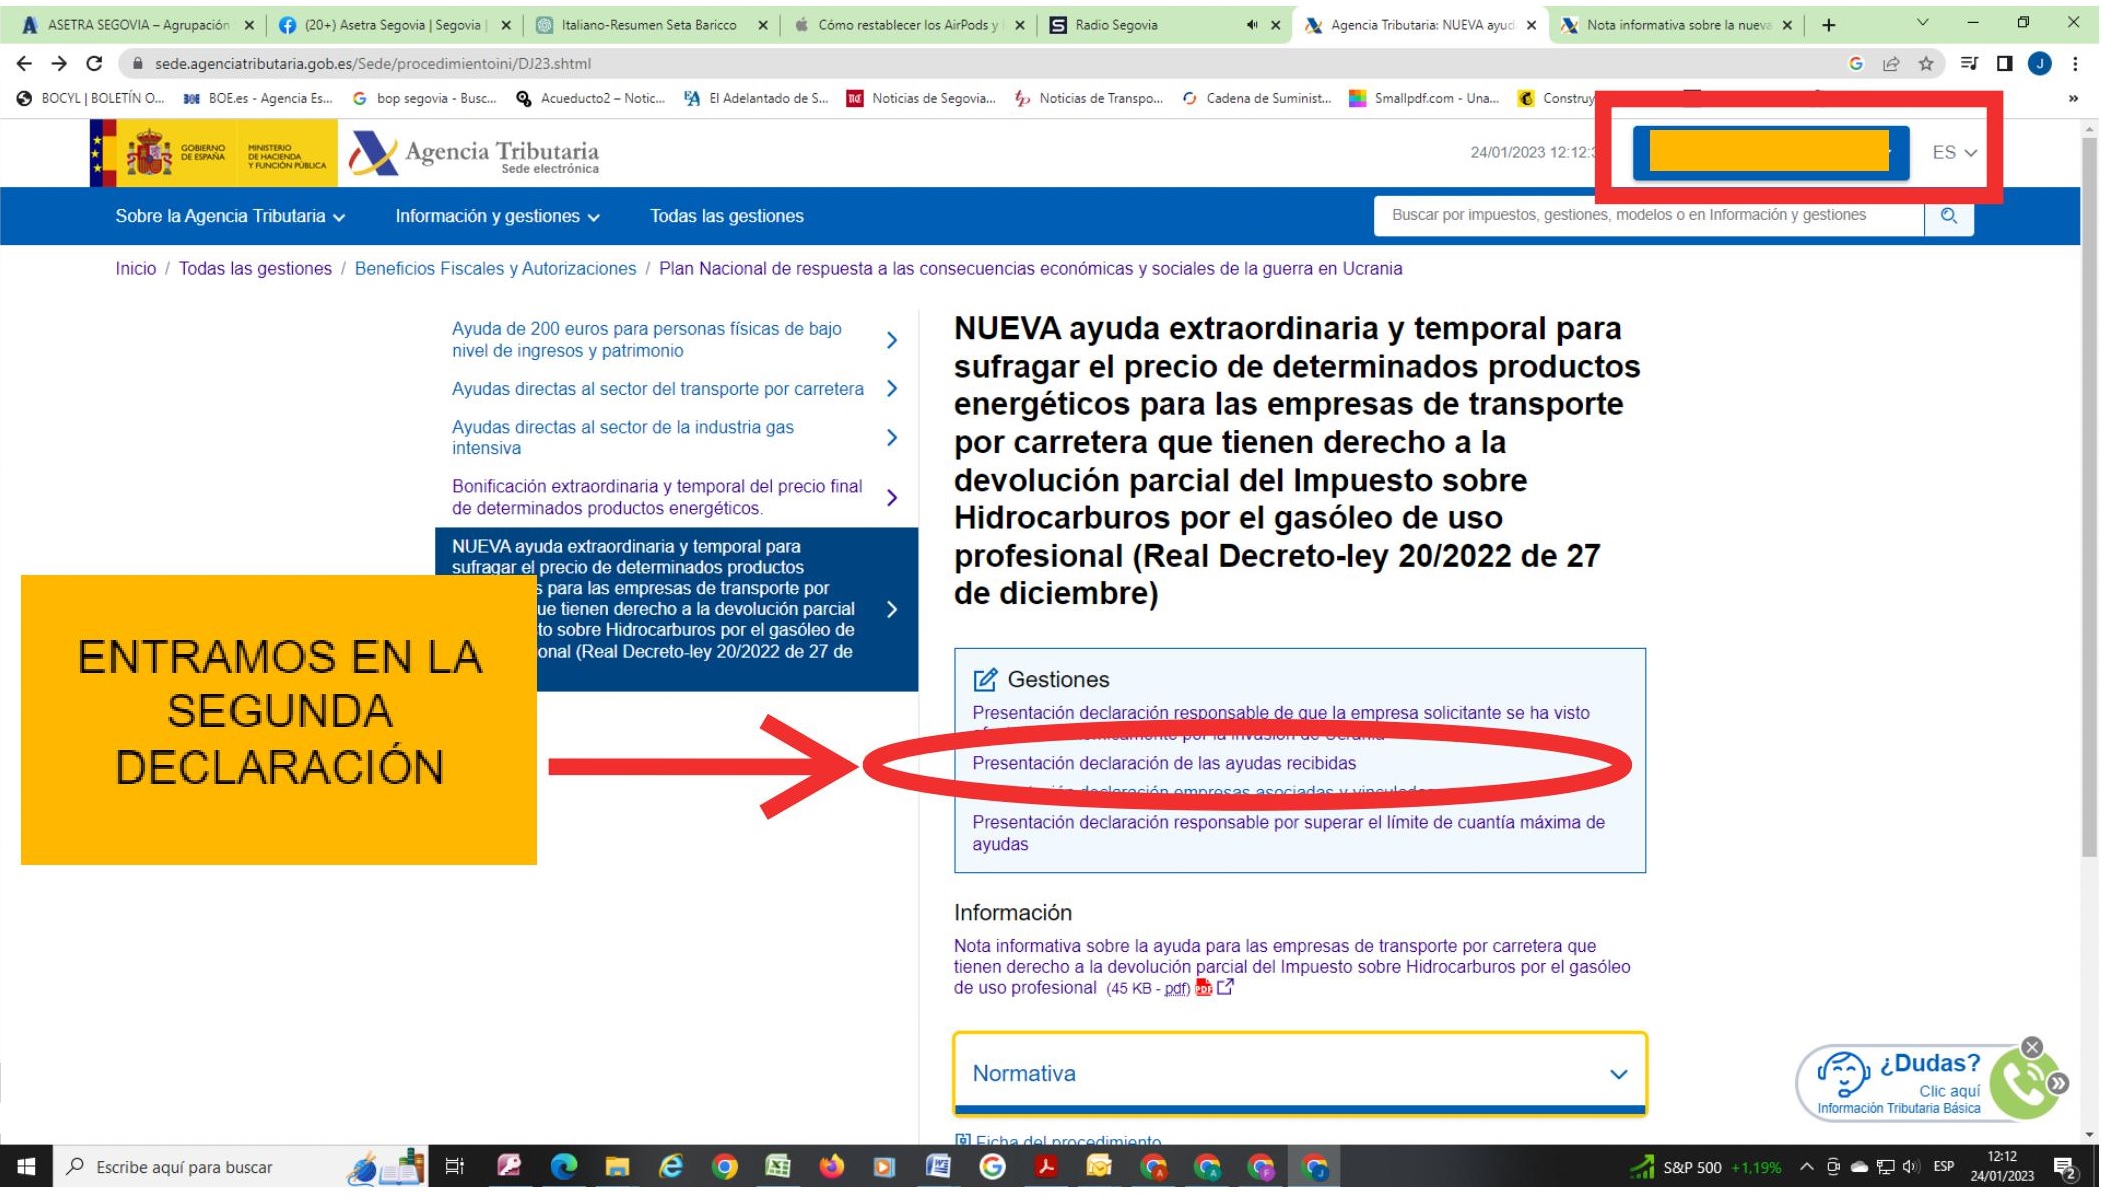Click the search magnifier icon button
Viewport: 2101px width, 1199px height.
tap(1948, 216)
